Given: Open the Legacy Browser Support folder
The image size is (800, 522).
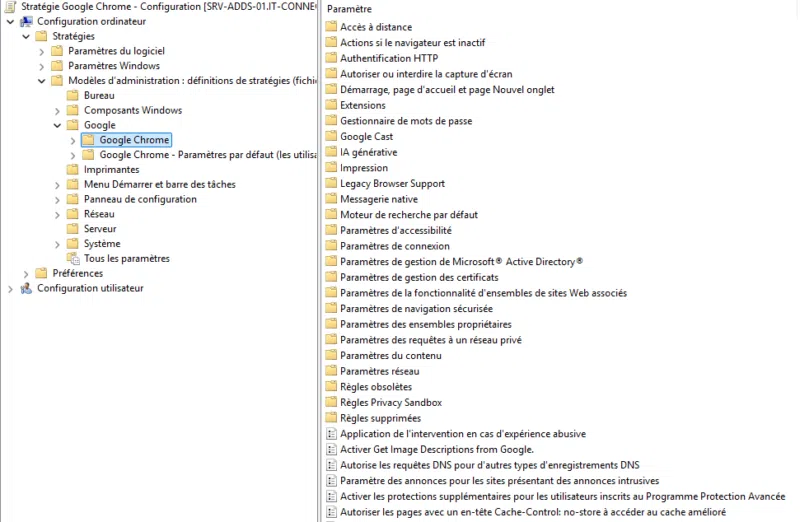Looking at the screenshot, I should [392, 183].
